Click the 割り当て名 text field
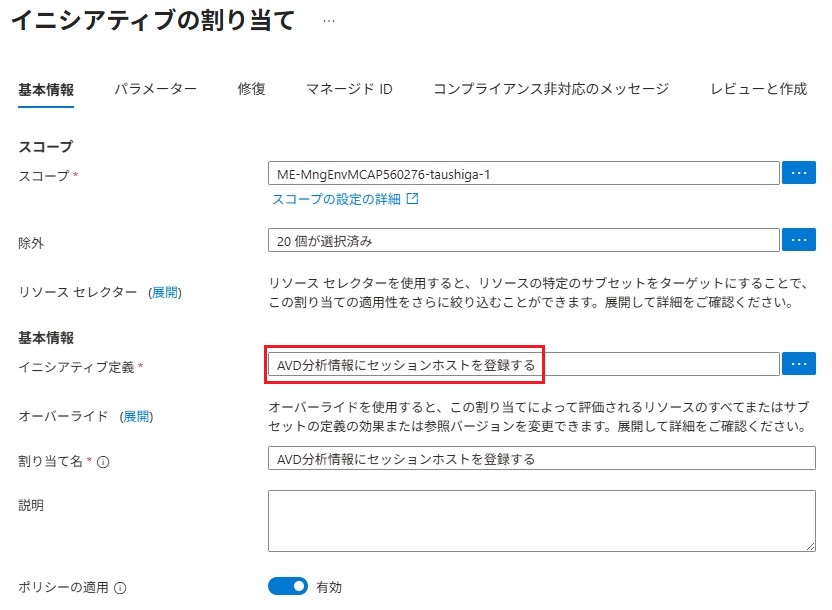Screen dimensions: 832x610 [x=541, y=459]
